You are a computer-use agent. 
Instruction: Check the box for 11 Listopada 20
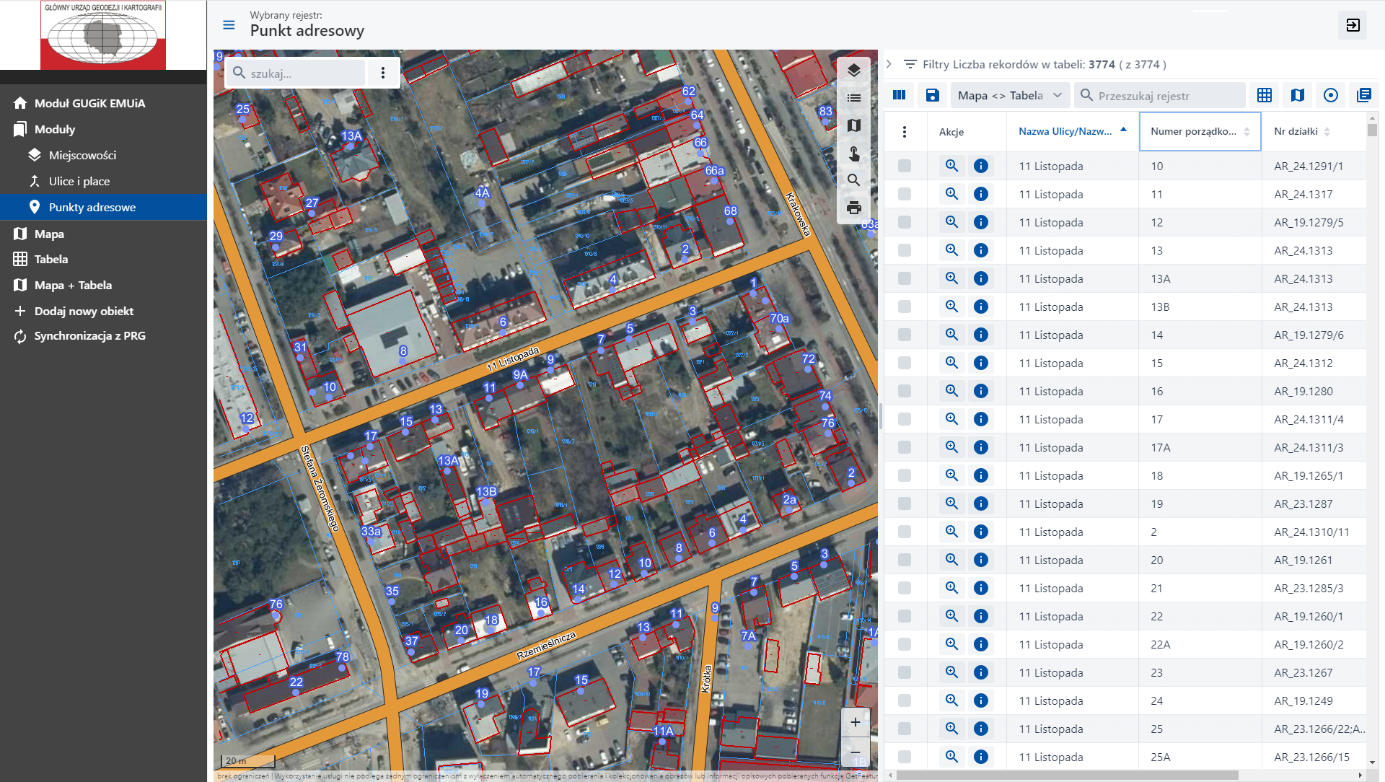[x=904, y=560]
